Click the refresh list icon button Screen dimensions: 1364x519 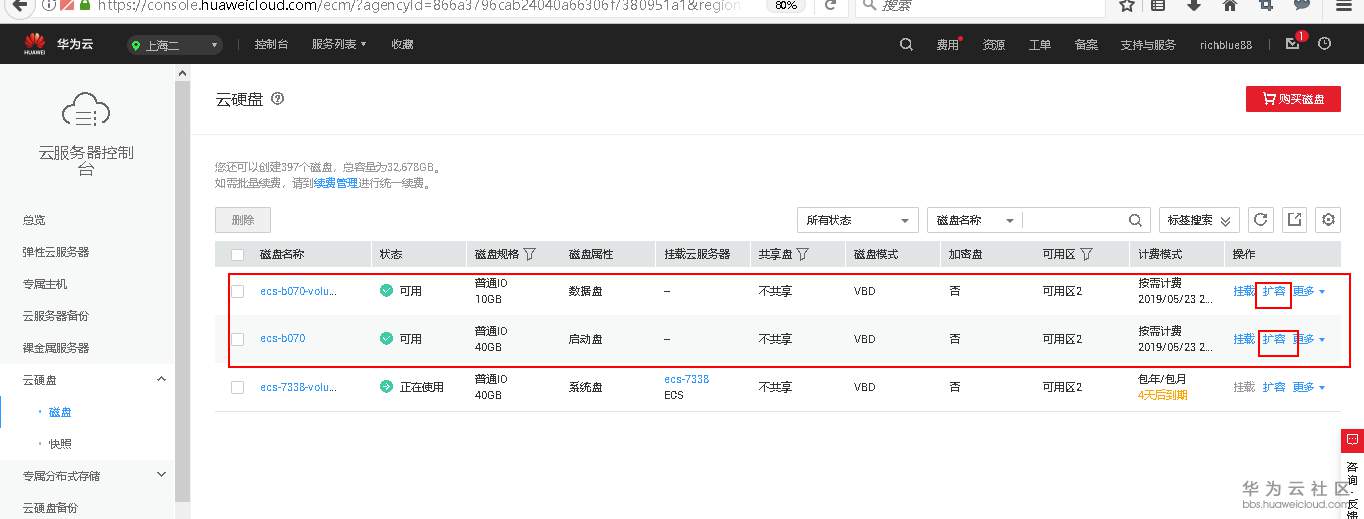[x=1262, y=220]
